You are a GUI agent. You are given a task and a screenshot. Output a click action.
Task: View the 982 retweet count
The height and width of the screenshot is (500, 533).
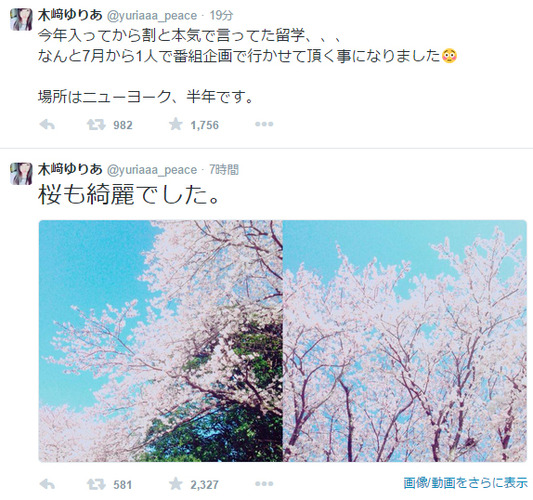[123, 125]
